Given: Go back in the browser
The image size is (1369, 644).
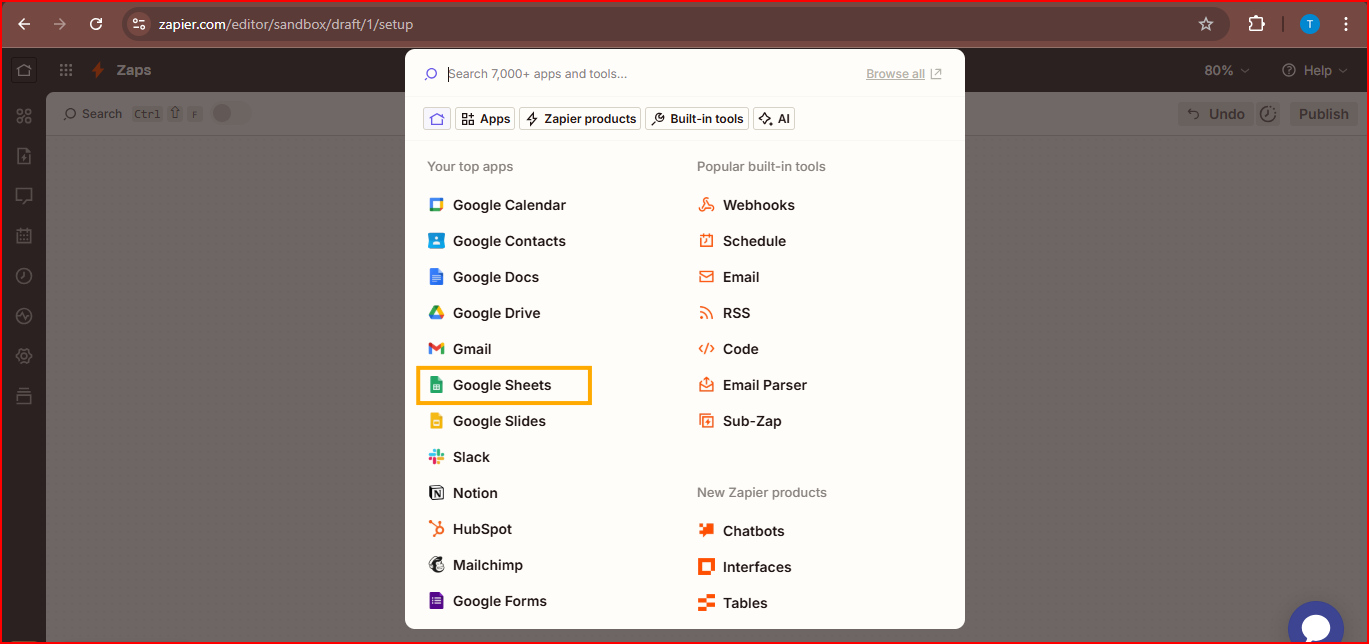Looking at the screenshot, I should (x=24, y=24).
